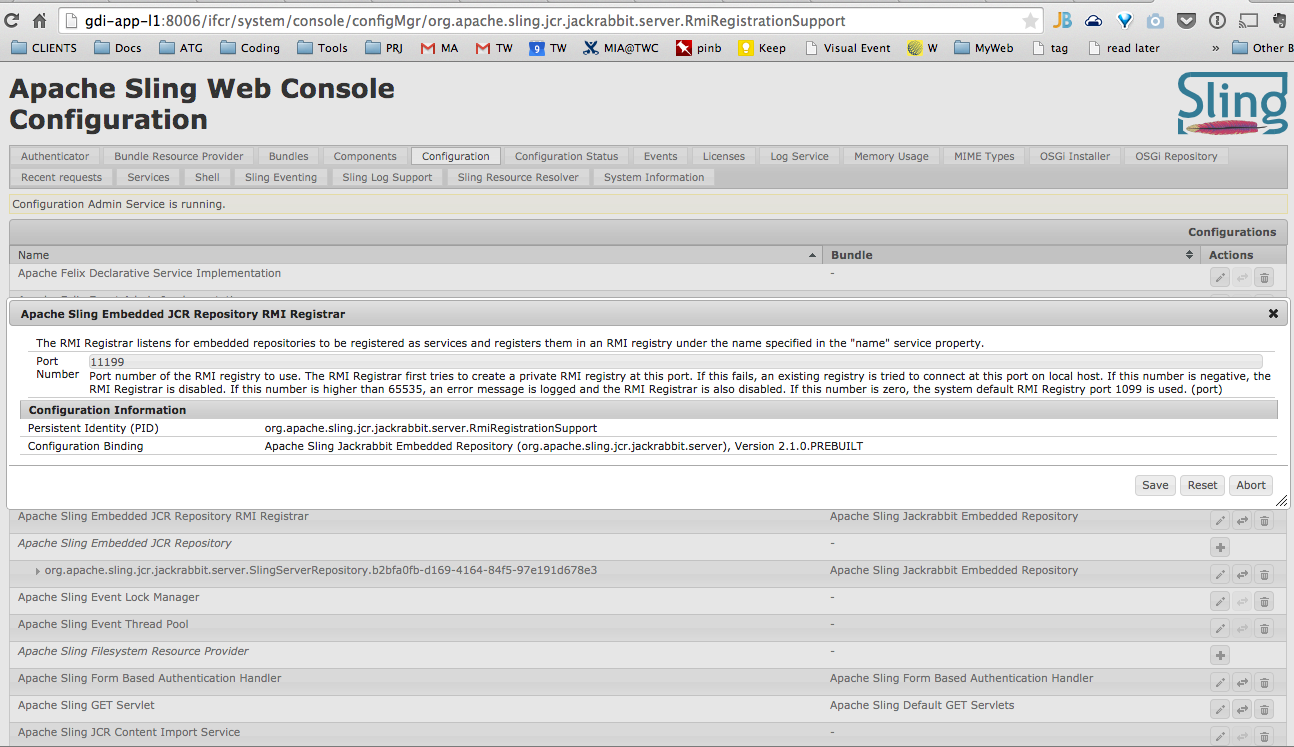1294x747 pixels.
Task: Open the Components tab
Action: [x=365, y=156]
